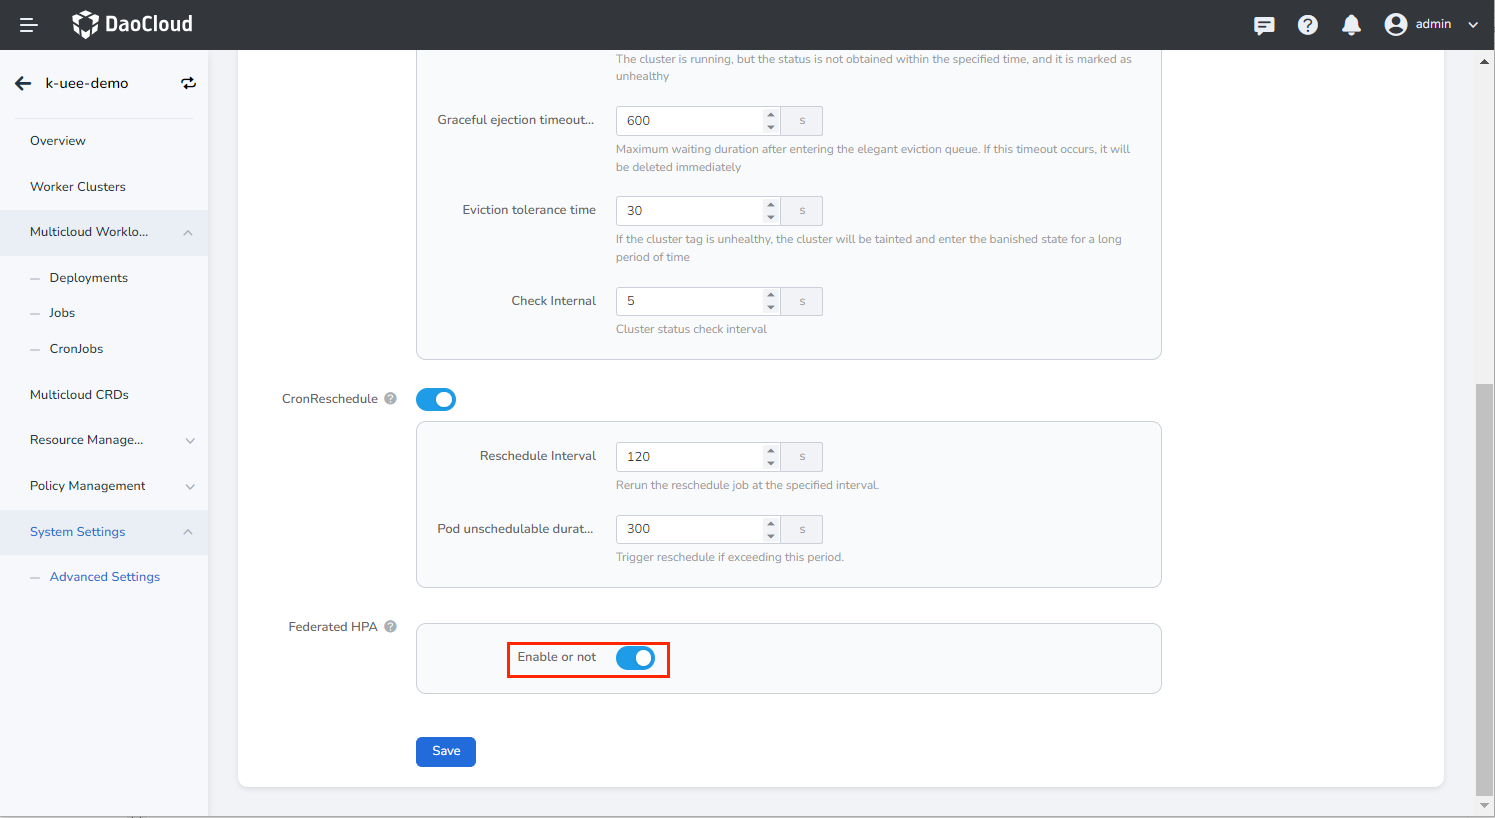This screenshot has width=1495, height=818.
Task: Collapse the sidebar using the hamburger icon
Action: [28, 24]
